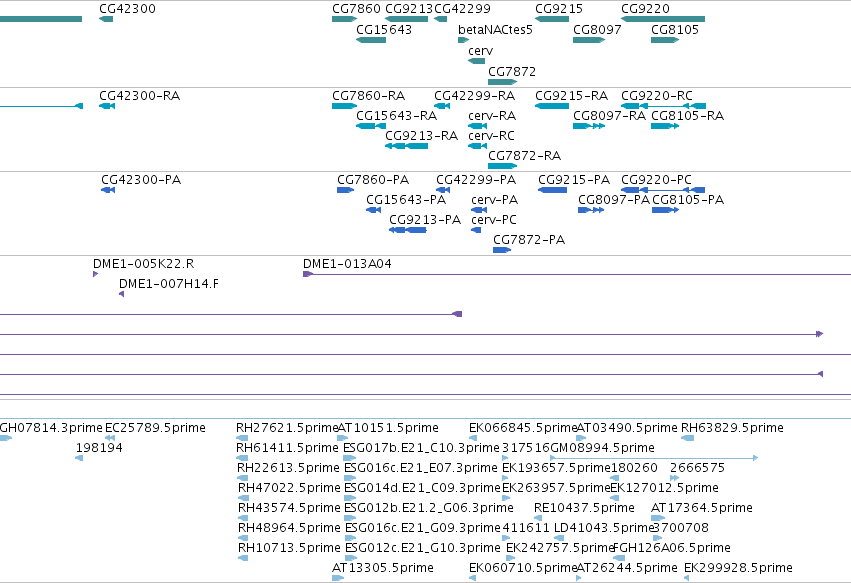The image size is (851, 583).
Task: Click the CG8105-RA transcript
Action: pyautogui.click(x=665, y=126)
